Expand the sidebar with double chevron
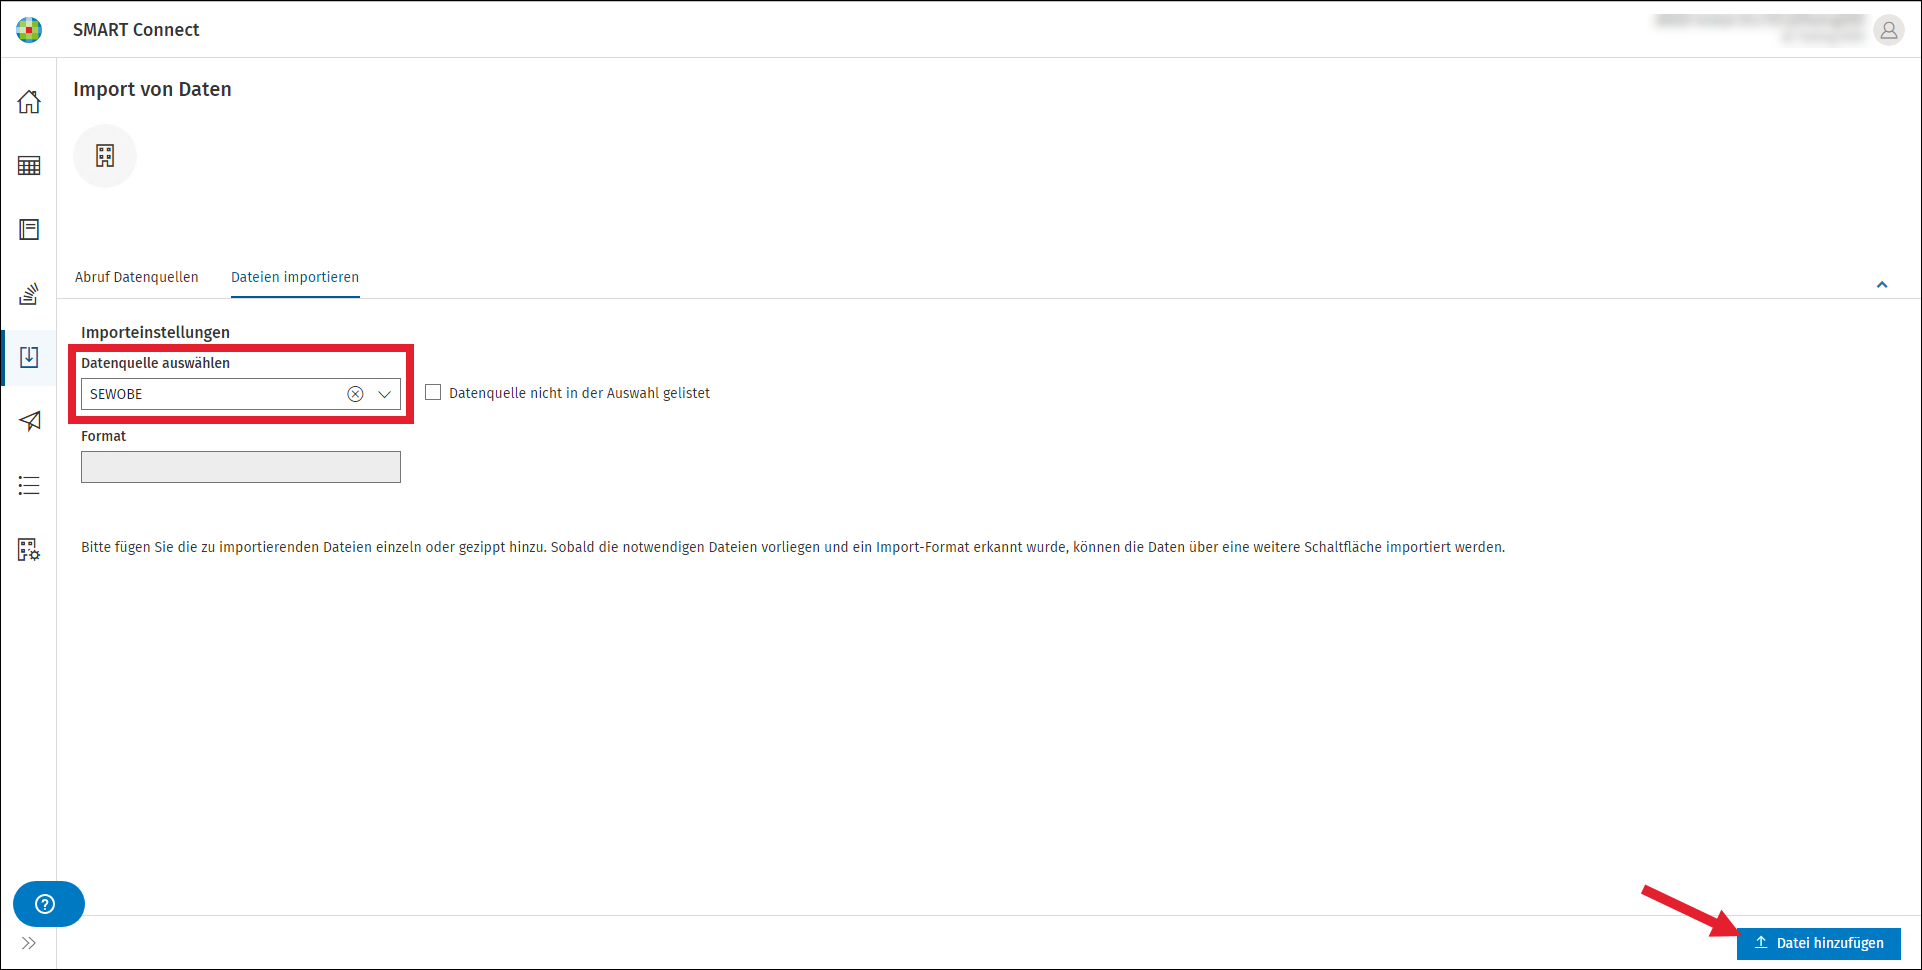The width and height of the screenshot is (1922, 970). [29, 943]
